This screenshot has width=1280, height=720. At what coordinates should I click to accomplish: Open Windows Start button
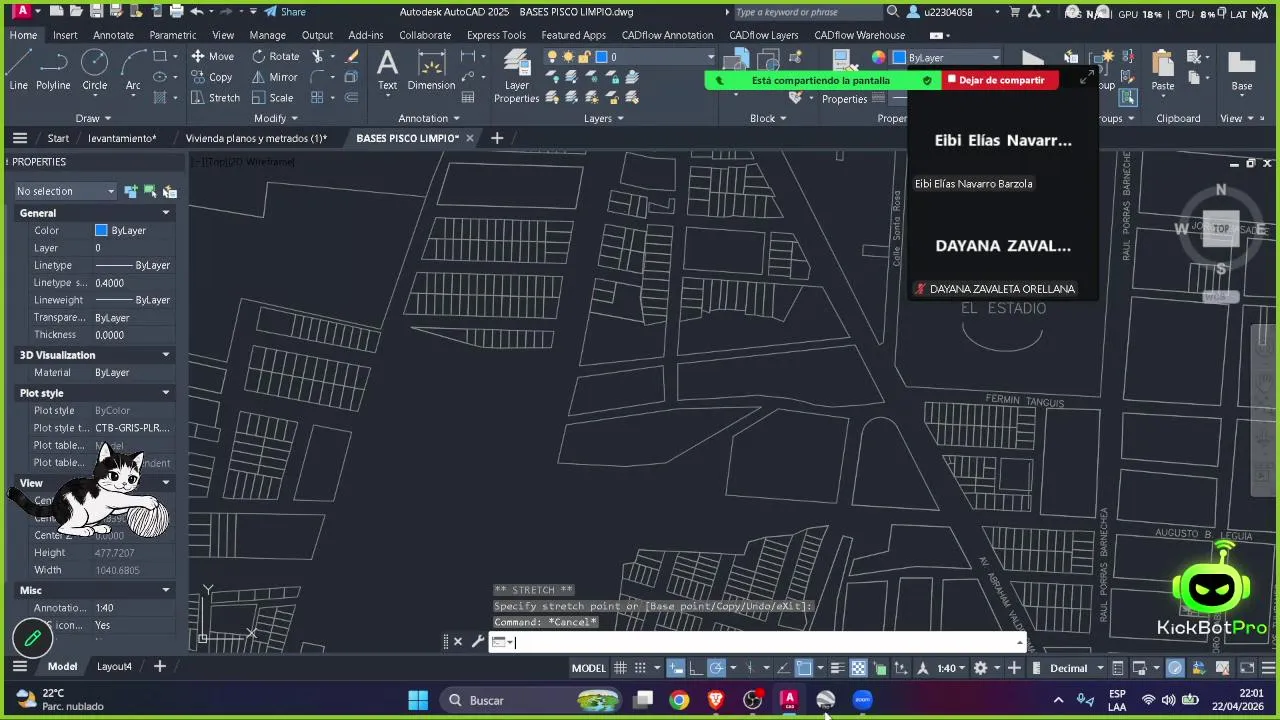418,700
